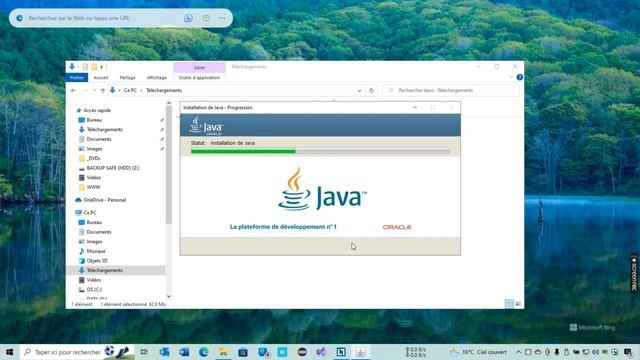Switch Explorer to details view icon
The image size is (640, 360).
509,304
